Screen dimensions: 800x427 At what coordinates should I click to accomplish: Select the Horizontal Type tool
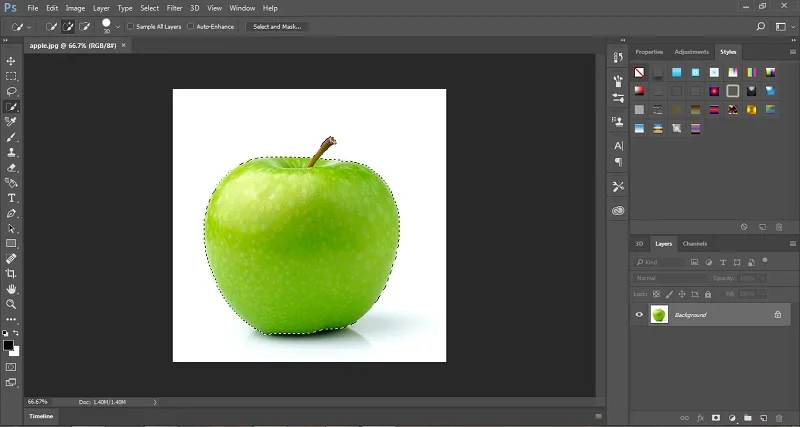[x=11, y=198]
